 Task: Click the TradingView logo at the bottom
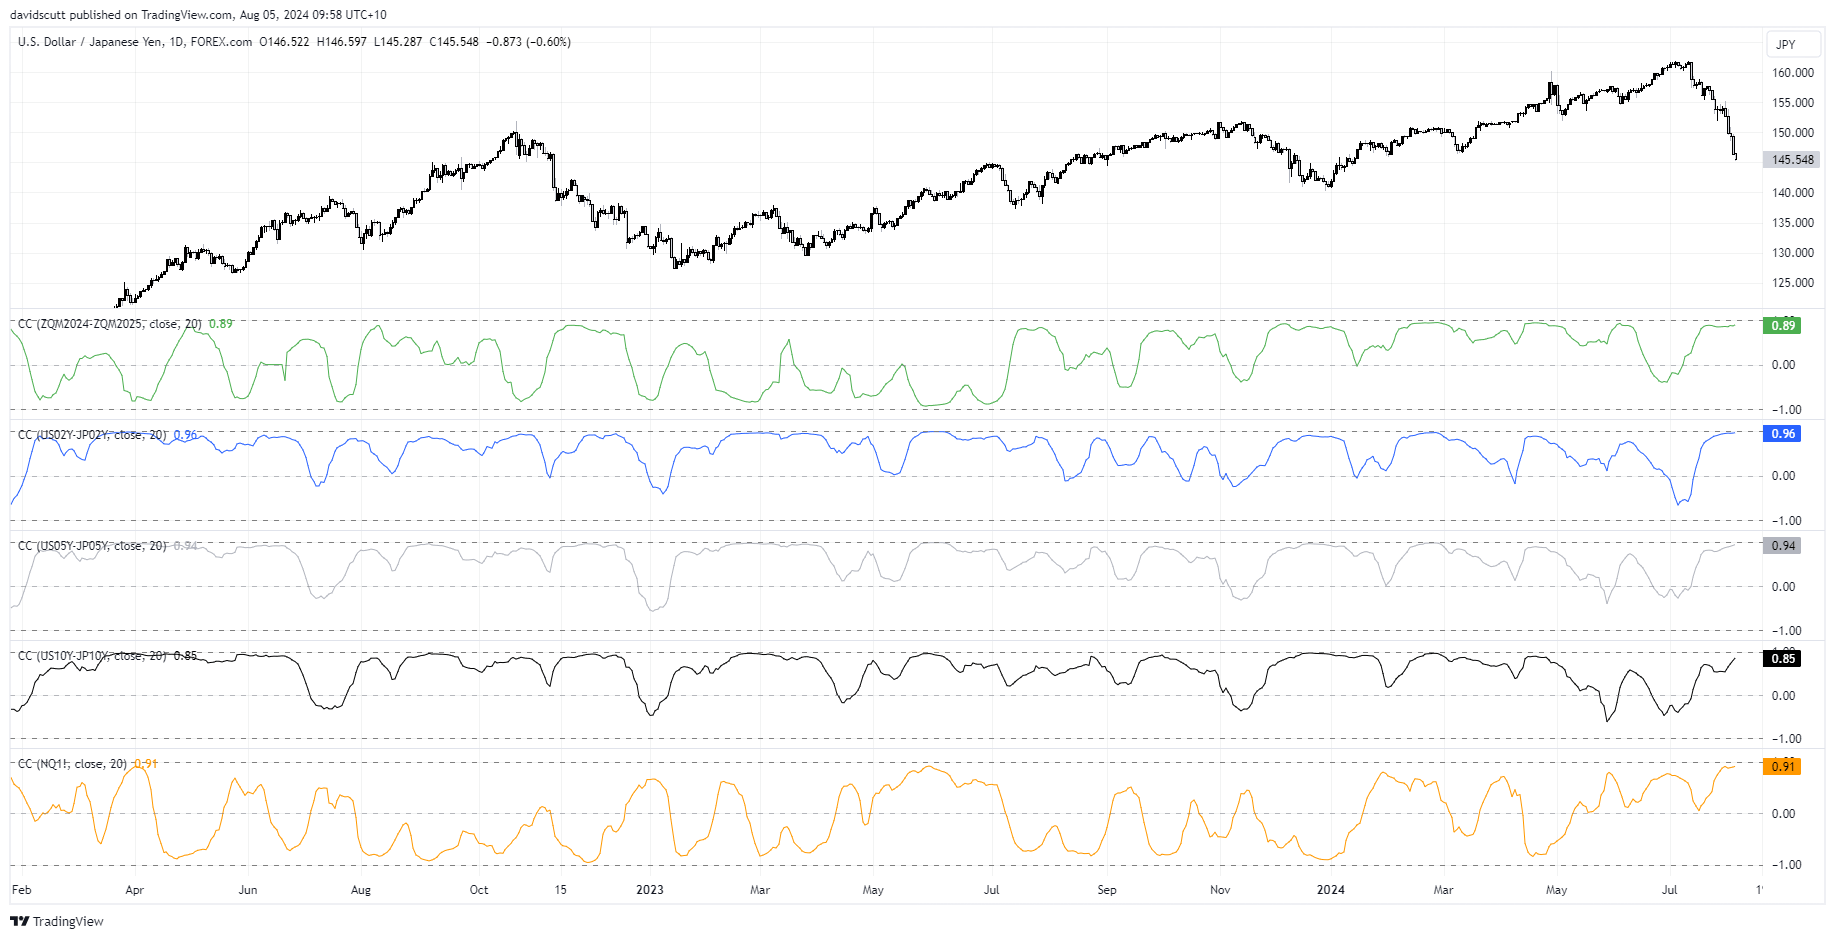pyautogui.click(x=57, y=921)
